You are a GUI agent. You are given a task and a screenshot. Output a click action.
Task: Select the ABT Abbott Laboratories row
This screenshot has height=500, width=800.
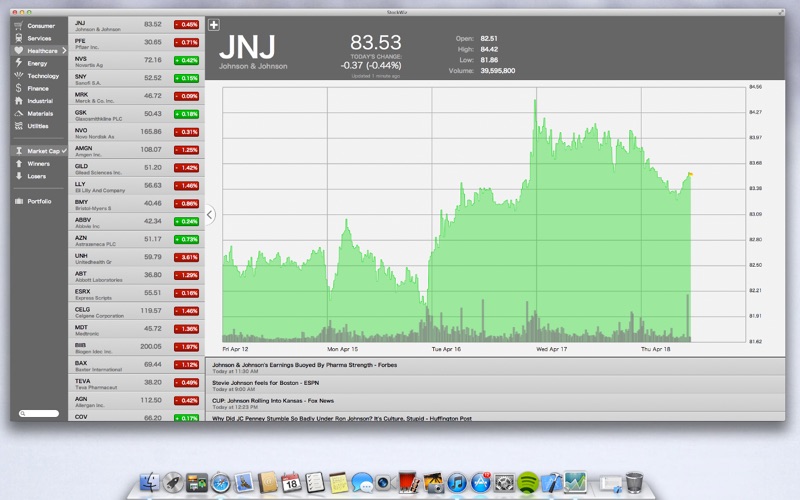pyautogui.click(x=136, y=275)
